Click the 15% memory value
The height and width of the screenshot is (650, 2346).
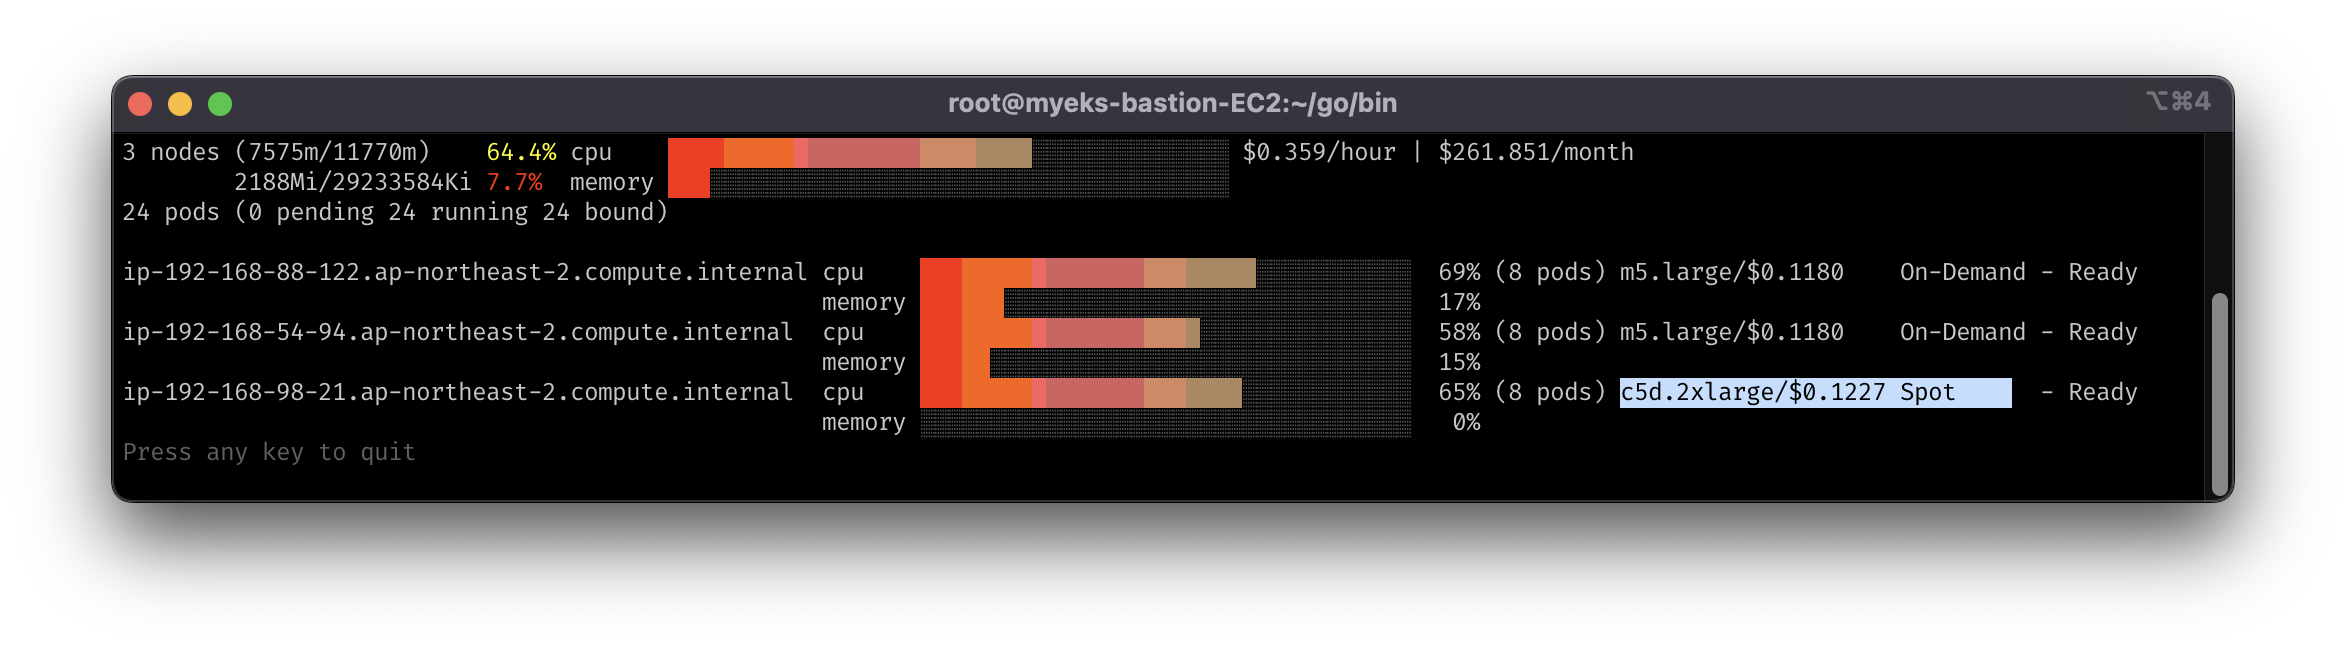coord(1459,362)
